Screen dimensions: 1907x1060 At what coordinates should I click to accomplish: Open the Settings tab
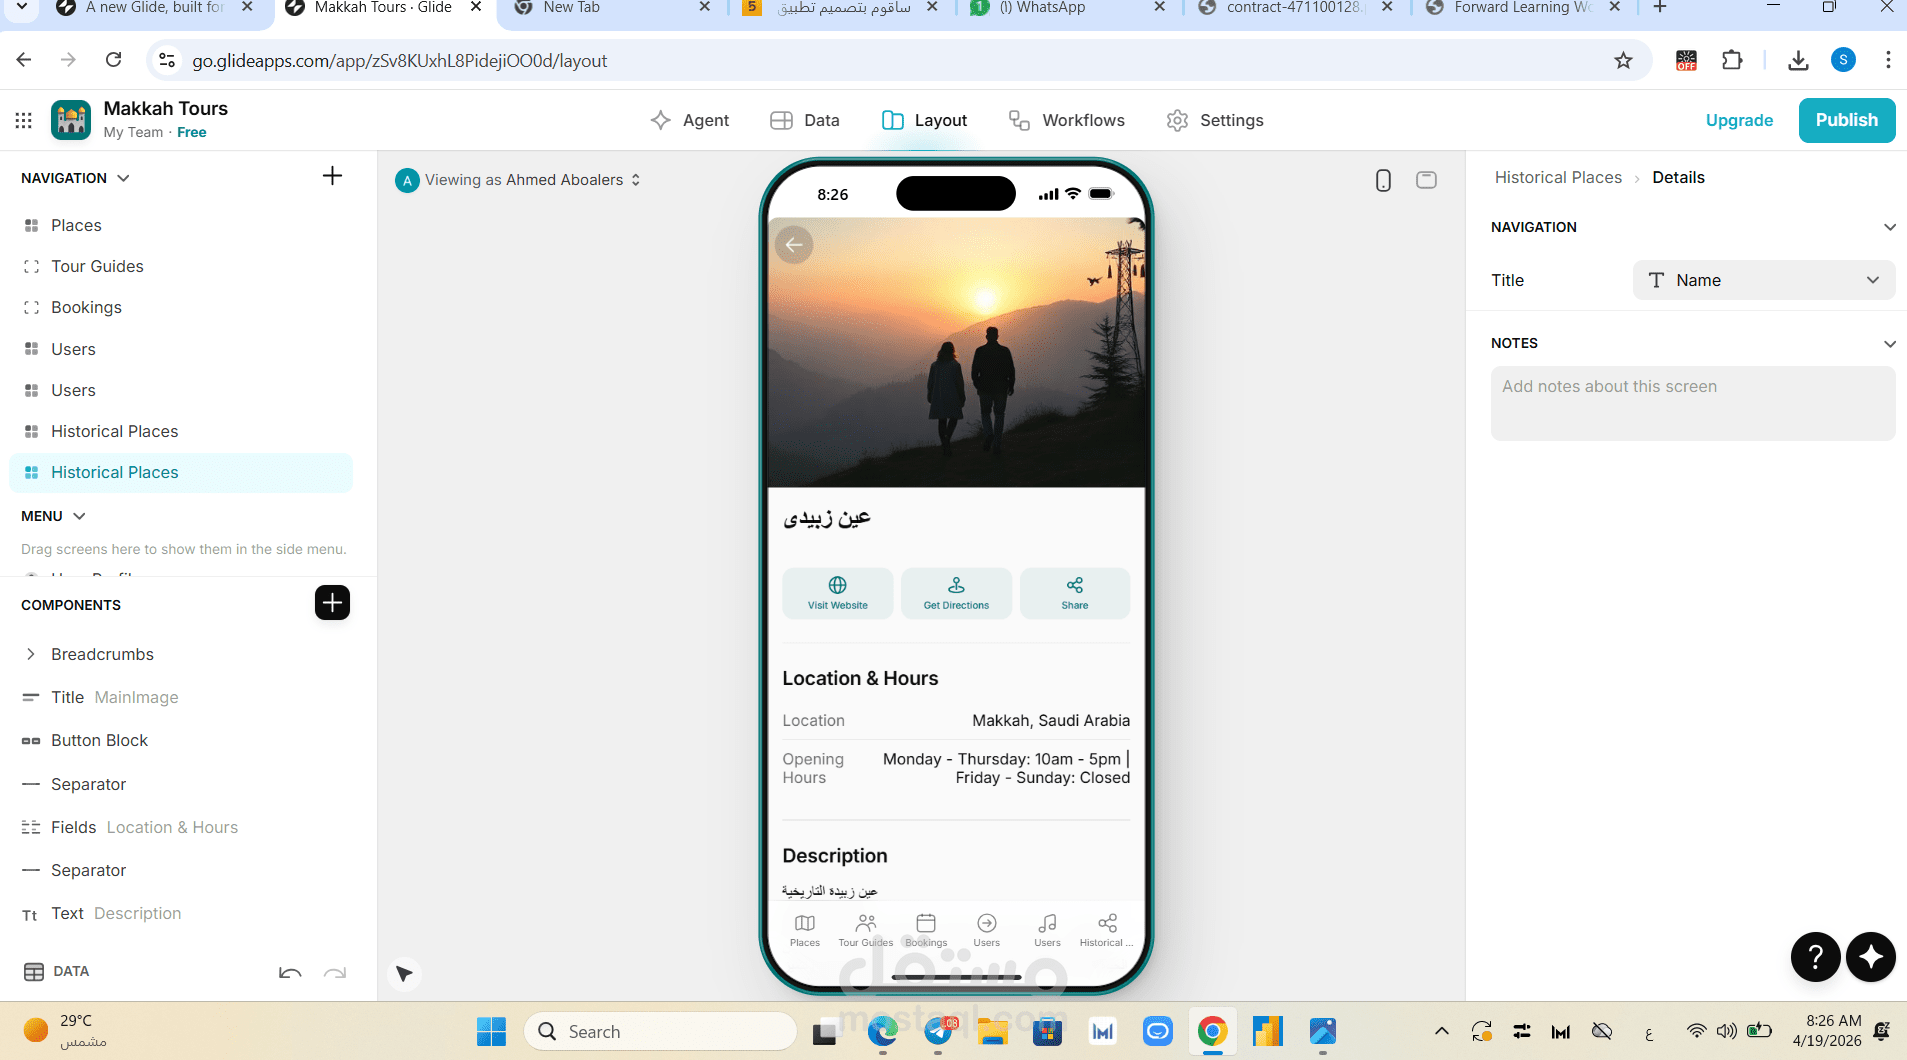coord(1214,120)
